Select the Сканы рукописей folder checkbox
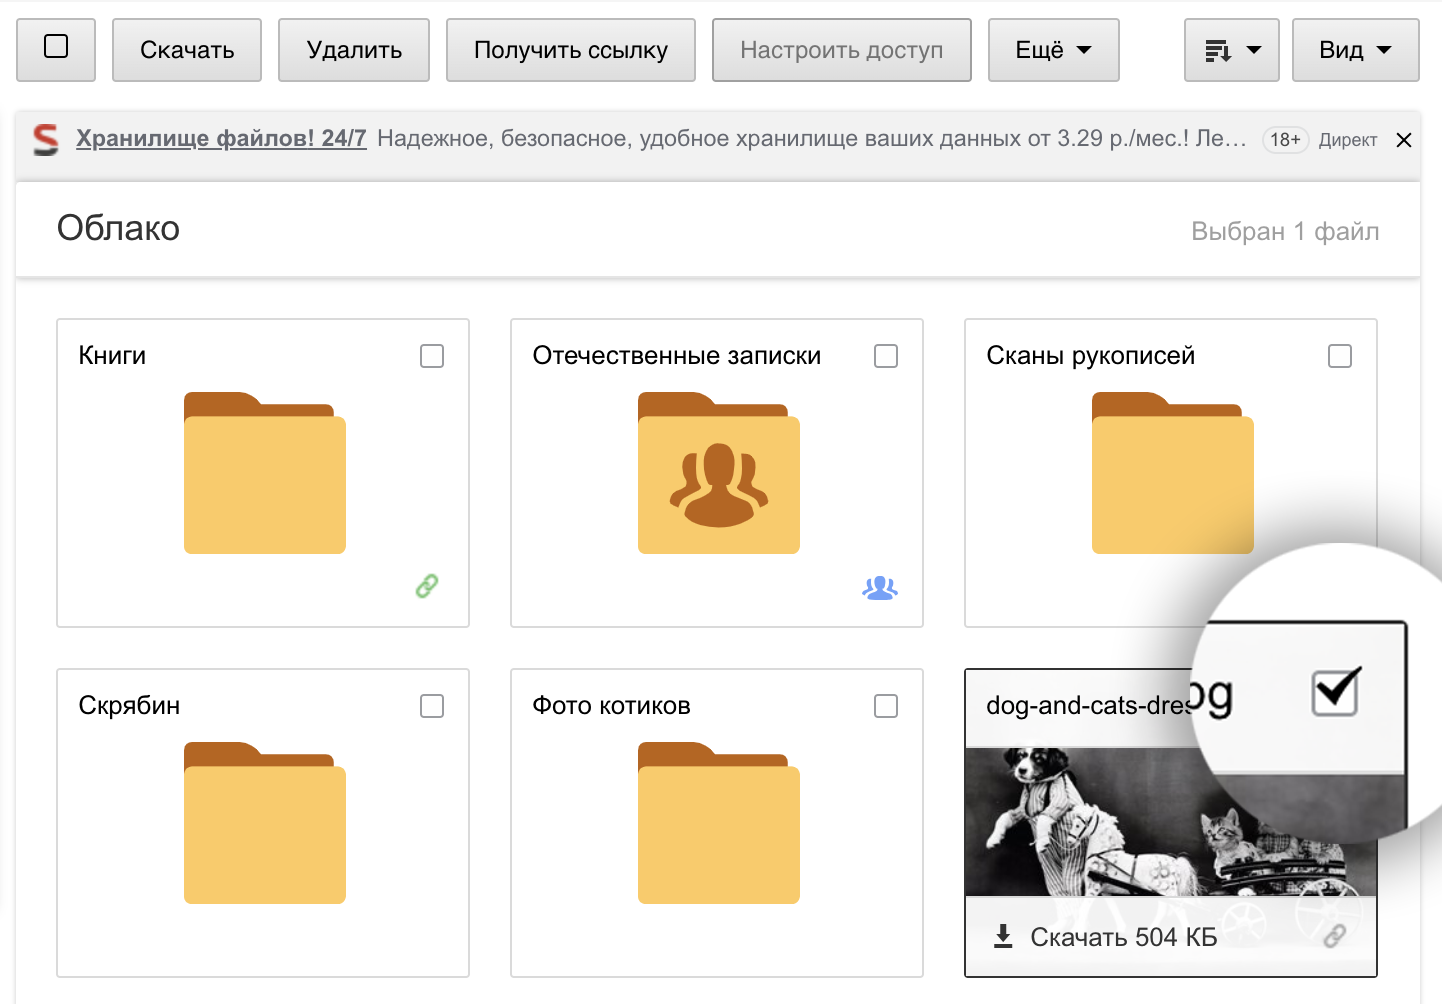Image resolution: width=1442 pixels, height=1004 pixels. tap(1340, 356)
